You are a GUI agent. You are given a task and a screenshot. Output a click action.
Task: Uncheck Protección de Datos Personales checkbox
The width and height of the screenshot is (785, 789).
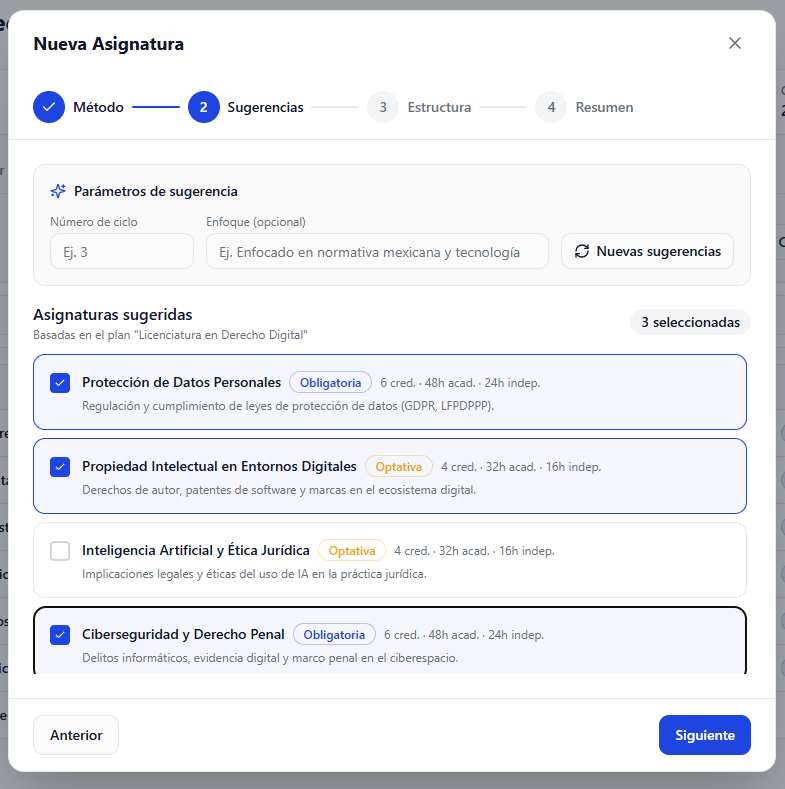(60, 383)
